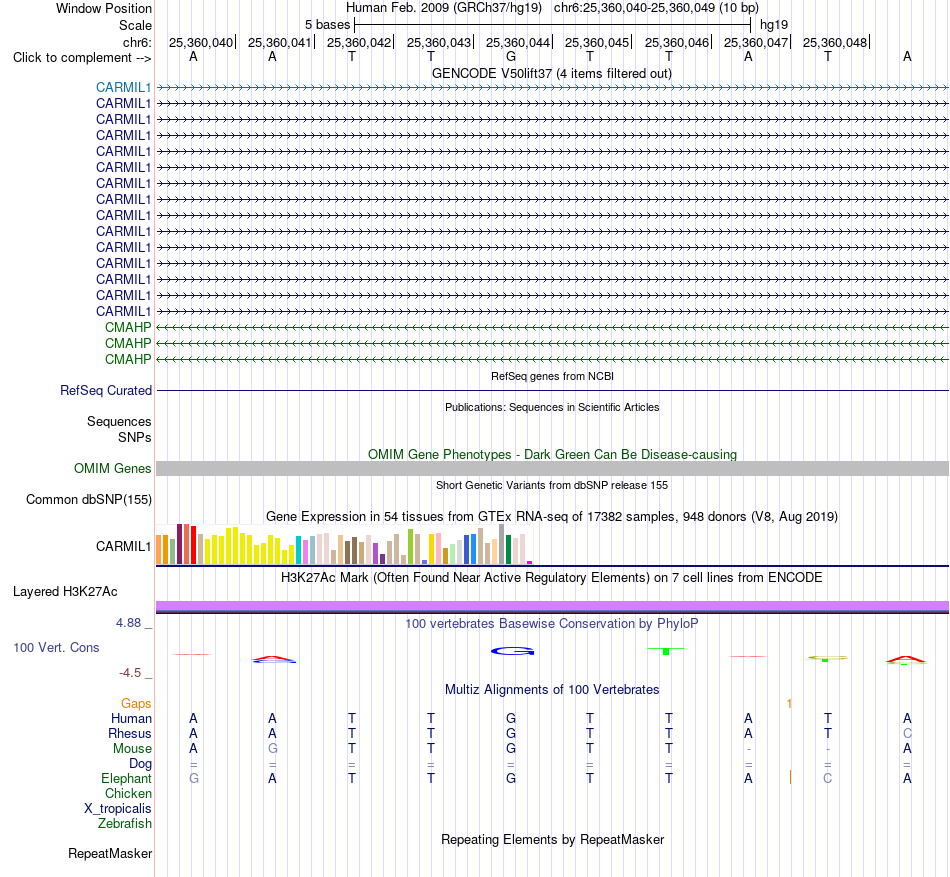Click the 'Common dbSNP(155)' track label
The width and height of the screenshot is (950, 877).
pyautogui.click(x=88, y=500)
